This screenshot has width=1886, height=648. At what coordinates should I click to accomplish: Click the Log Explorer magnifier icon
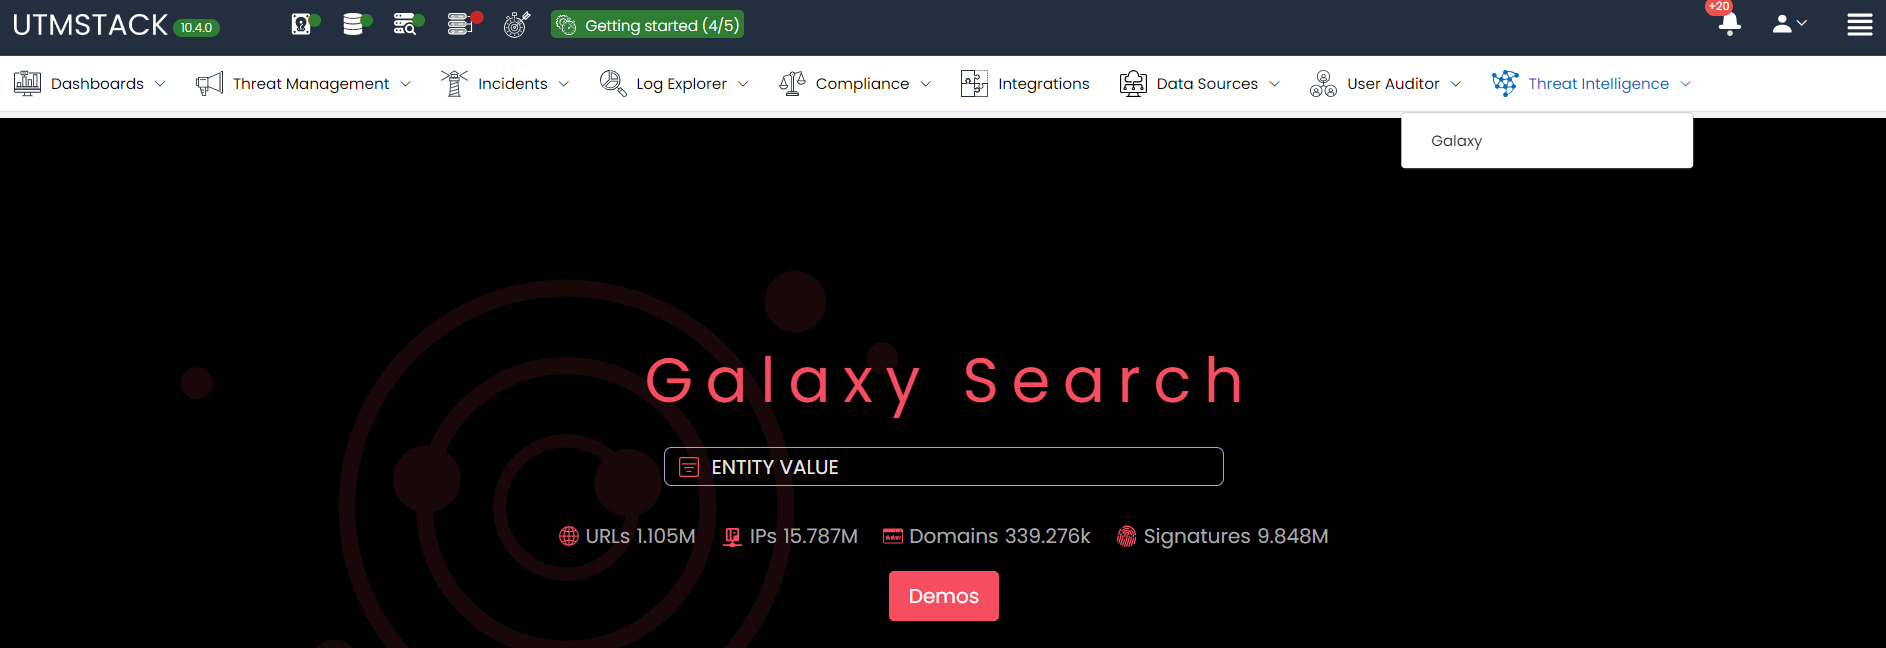613,83
